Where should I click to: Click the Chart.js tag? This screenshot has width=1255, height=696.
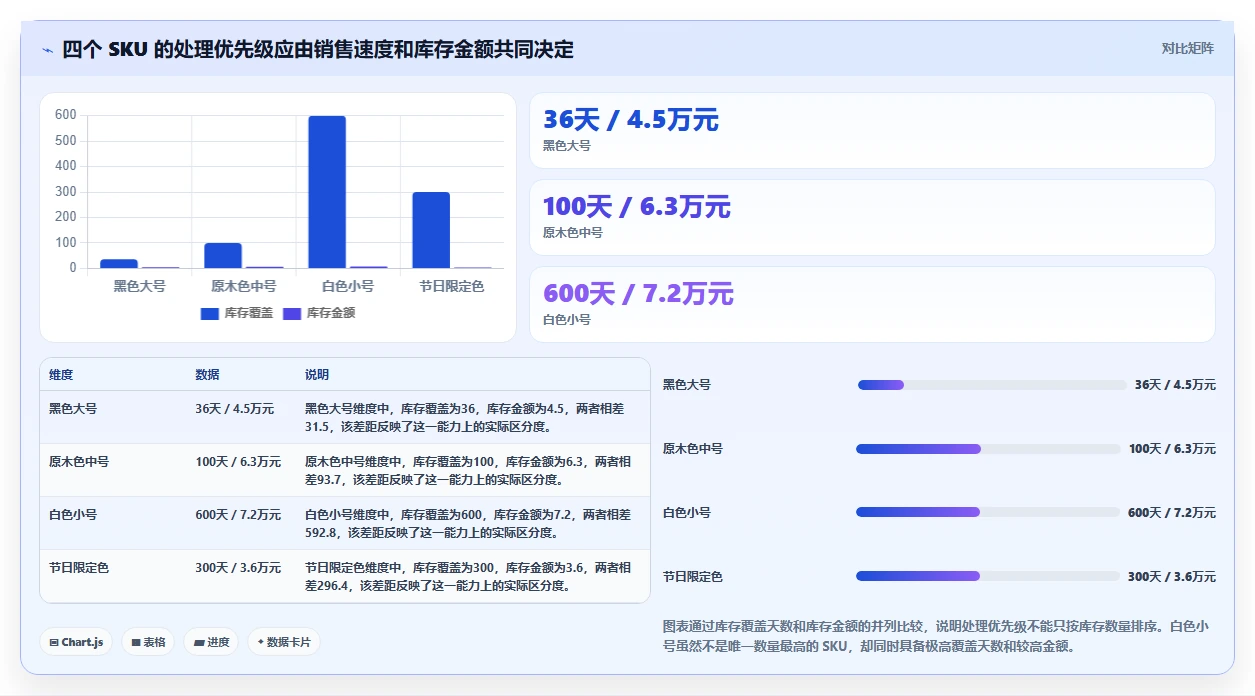tap(76, 642)
